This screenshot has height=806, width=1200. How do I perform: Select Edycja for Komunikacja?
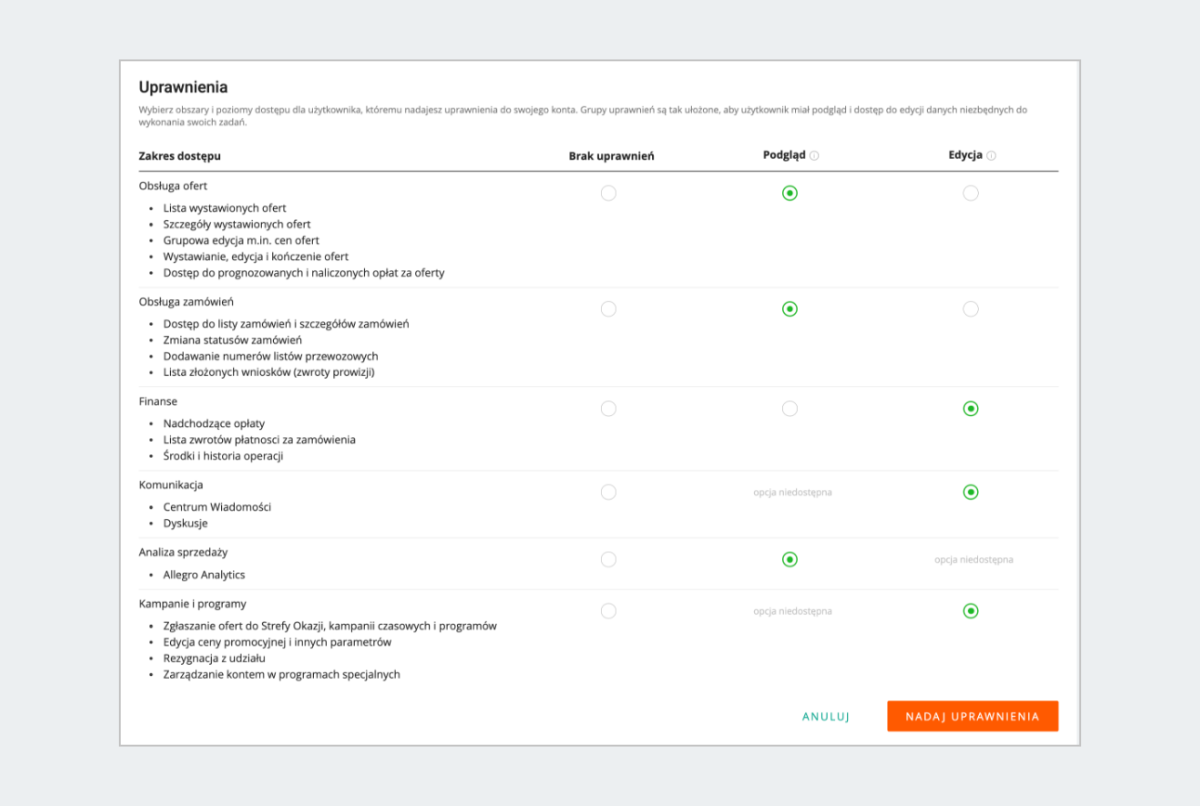coord(970,492)
